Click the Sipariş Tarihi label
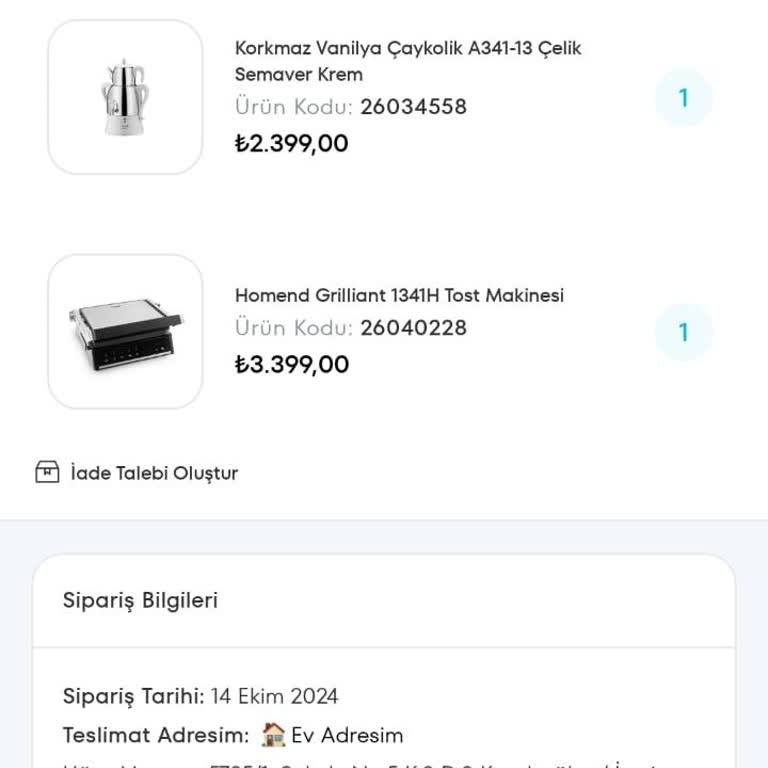This screenshot has width=768, height=768. pos(133,696)
